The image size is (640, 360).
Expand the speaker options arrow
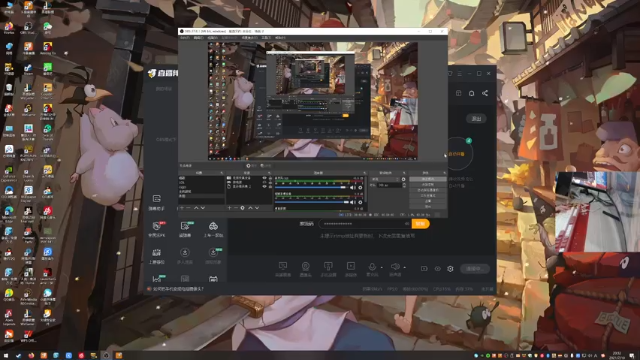coord(404,268)
